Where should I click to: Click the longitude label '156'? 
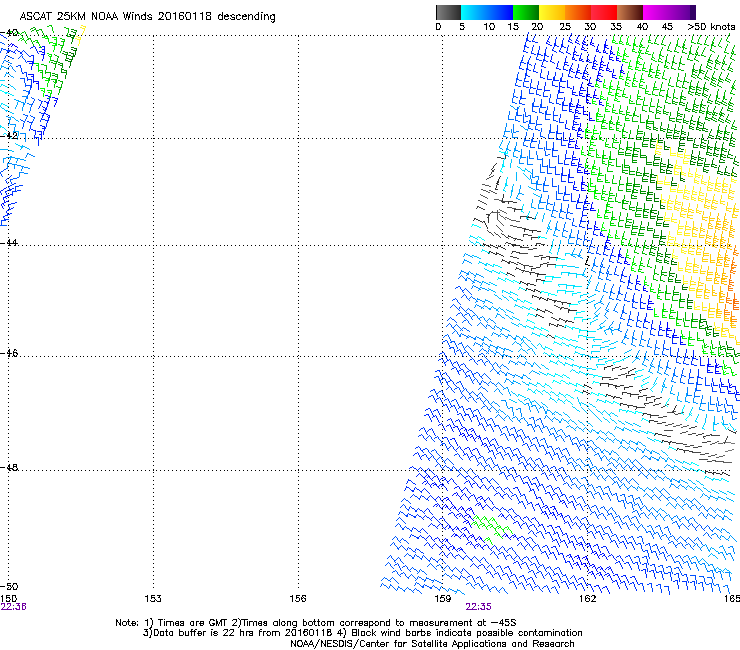coord(298,599)
